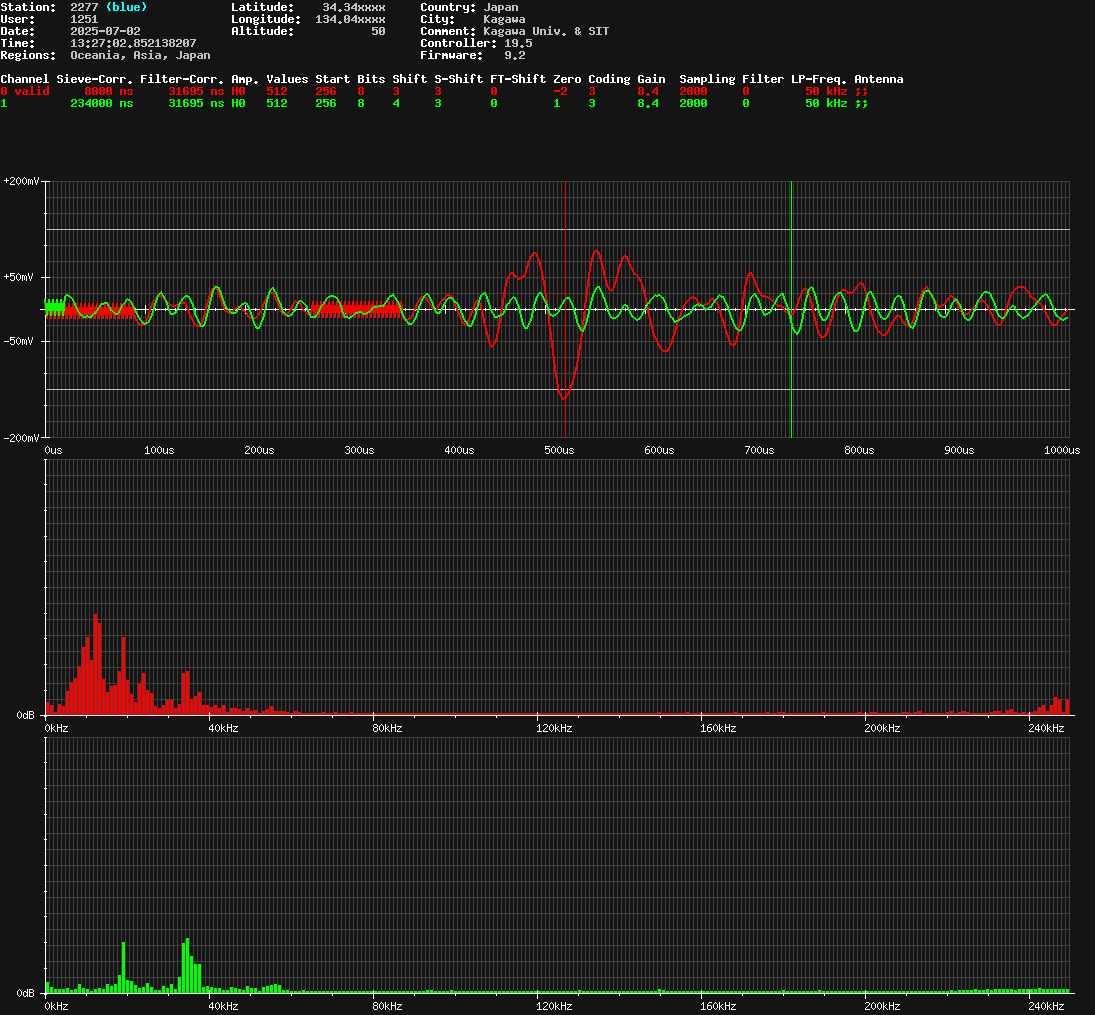Click the "100us" time axis label
Image resolution: width=1095 pixels, height=1015 pixels.
tap(159, 451)
